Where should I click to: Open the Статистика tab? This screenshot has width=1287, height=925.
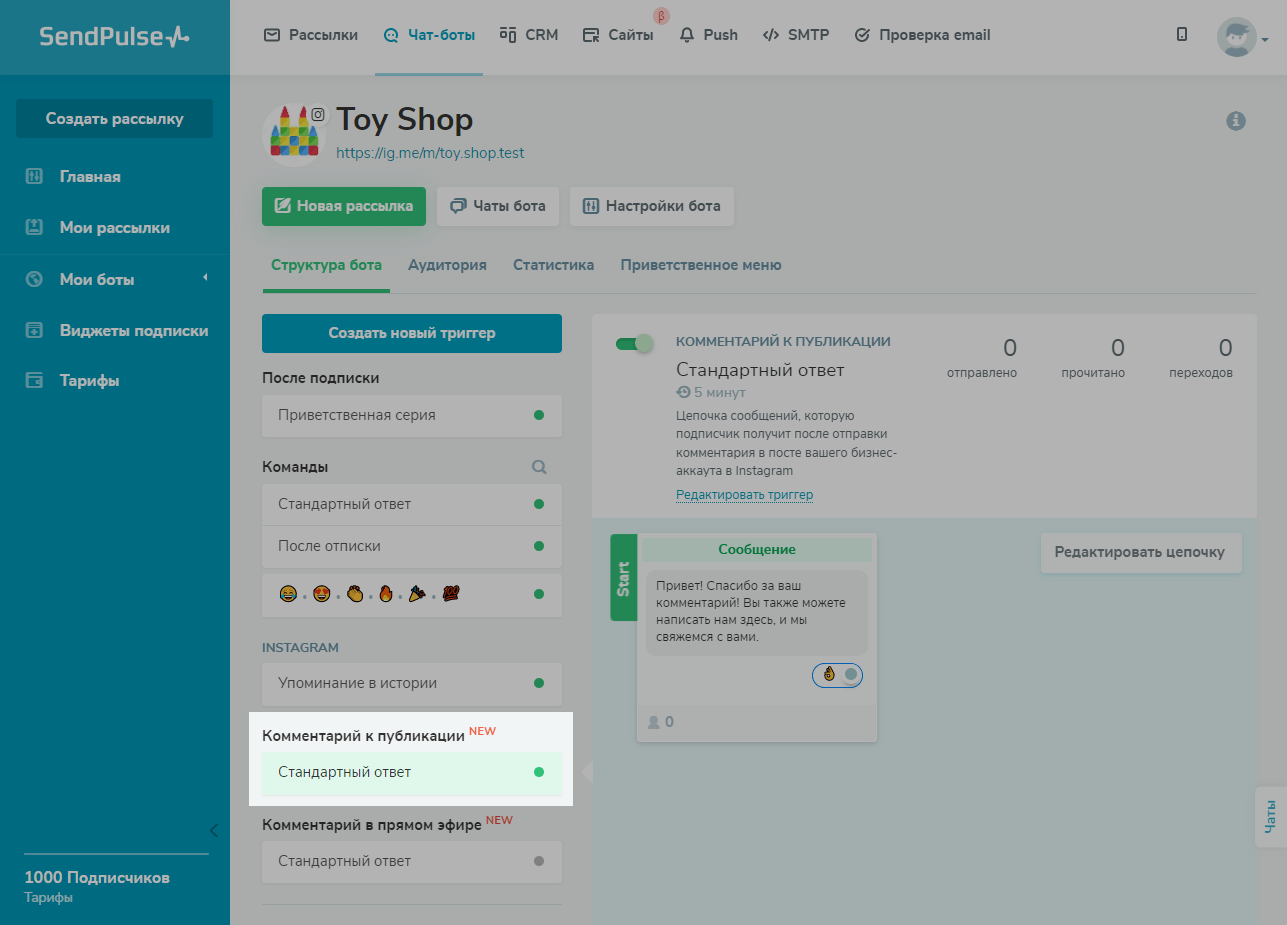(x=553, y=265)
